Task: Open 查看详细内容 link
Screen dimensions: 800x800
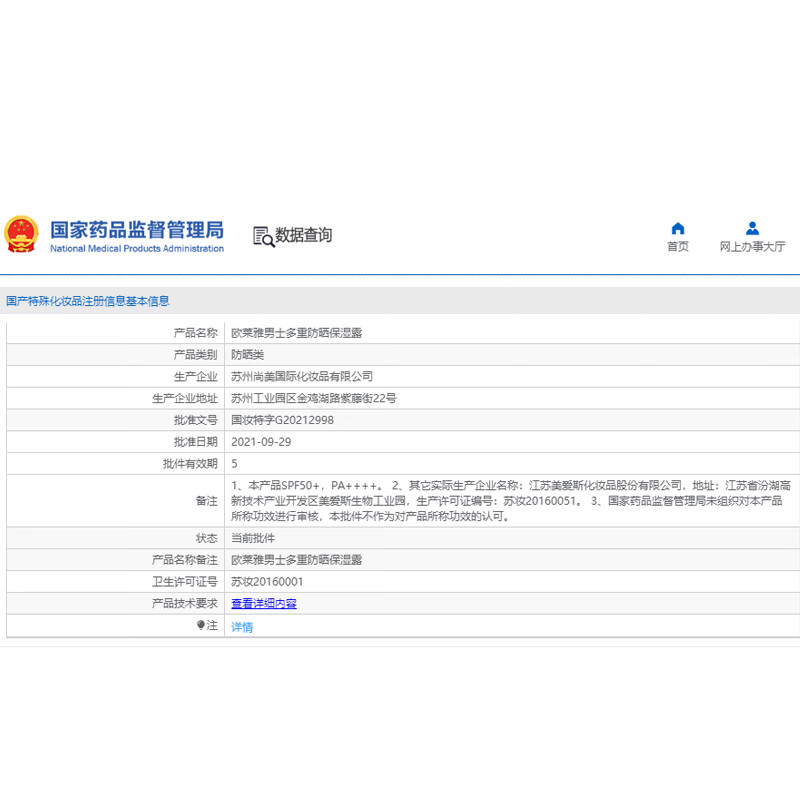Action: pyautogui.click(x=264, y=604)
